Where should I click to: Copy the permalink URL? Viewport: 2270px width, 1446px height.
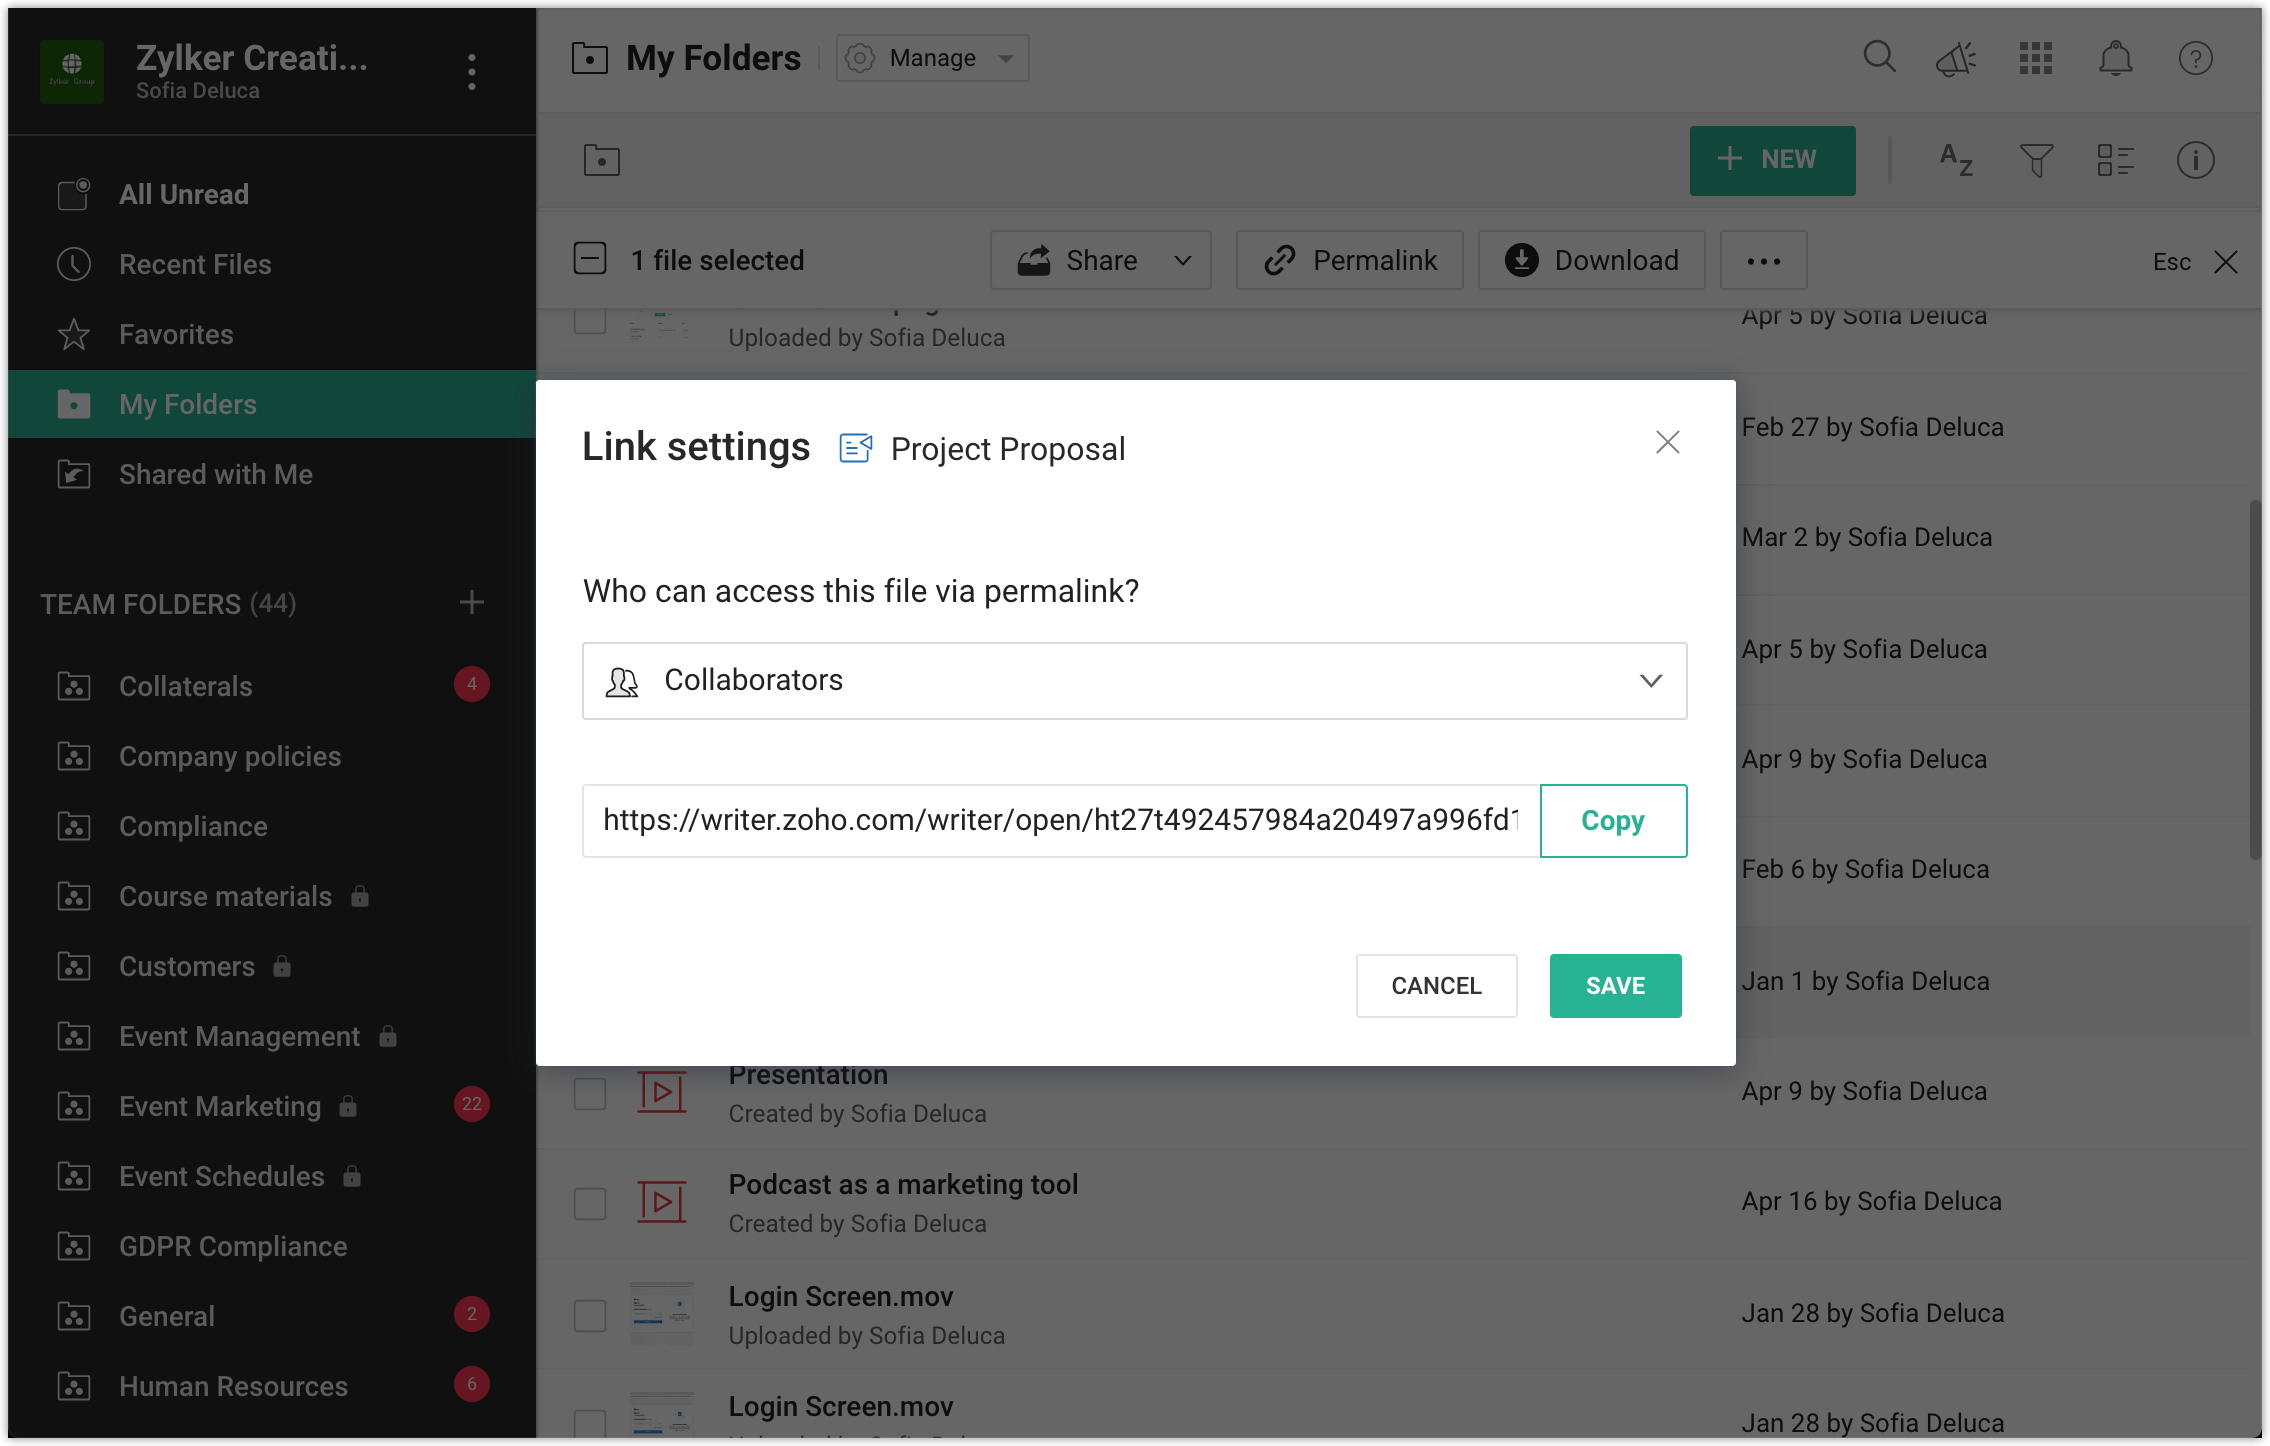[x=1612, y=821]
